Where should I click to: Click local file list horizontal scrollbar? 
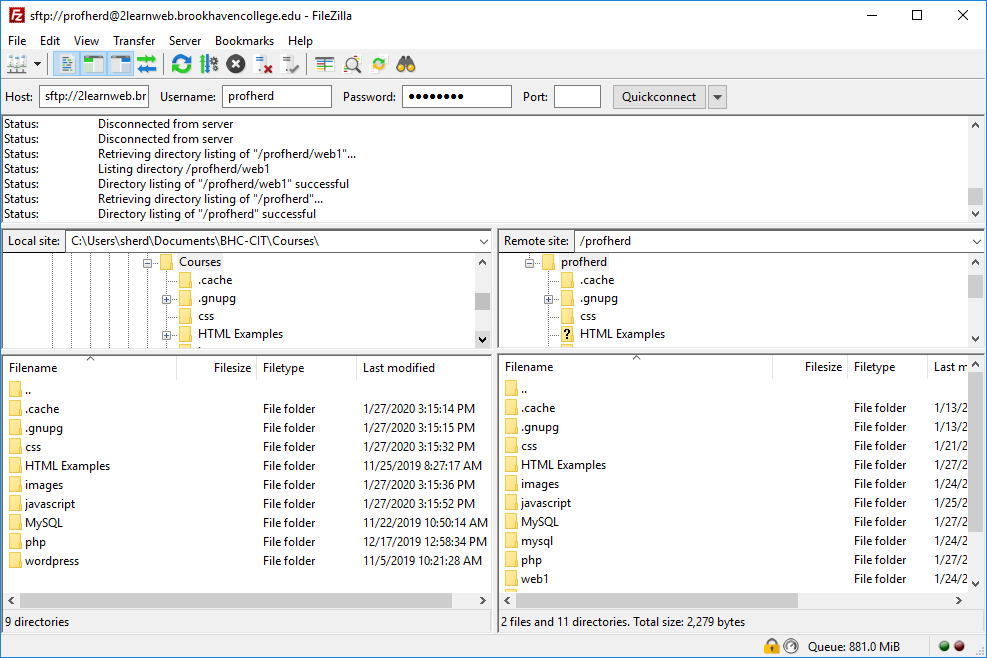[235, 601]
